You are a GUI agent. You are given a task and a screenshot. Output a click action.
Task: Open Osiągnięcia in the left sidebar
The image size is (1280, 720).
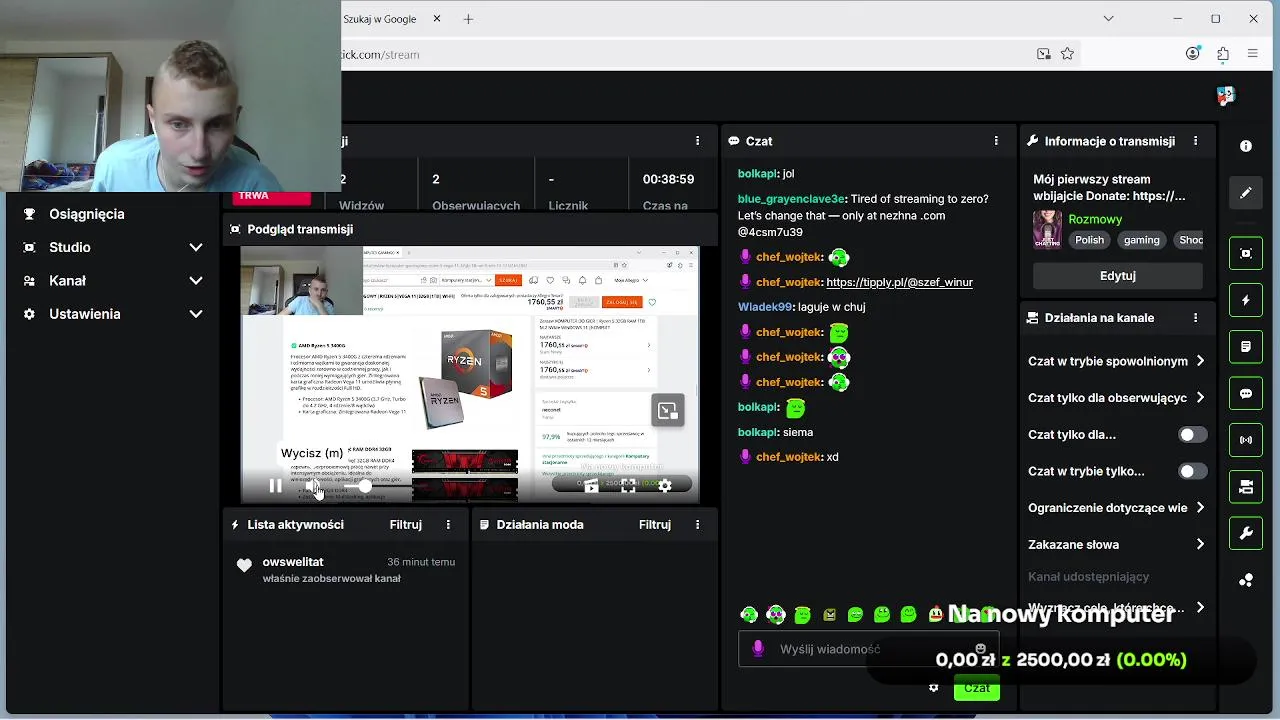87,214
